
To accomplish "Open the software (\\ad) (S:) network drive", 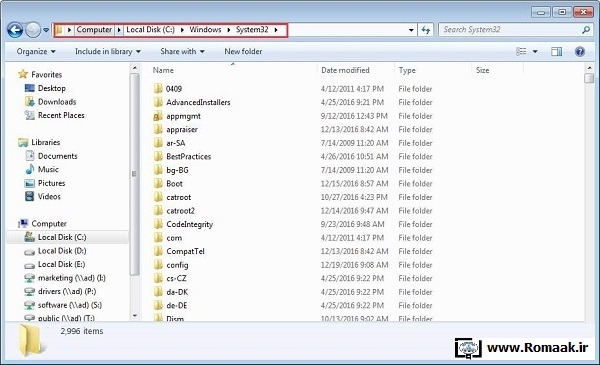I will click(70, 305).
